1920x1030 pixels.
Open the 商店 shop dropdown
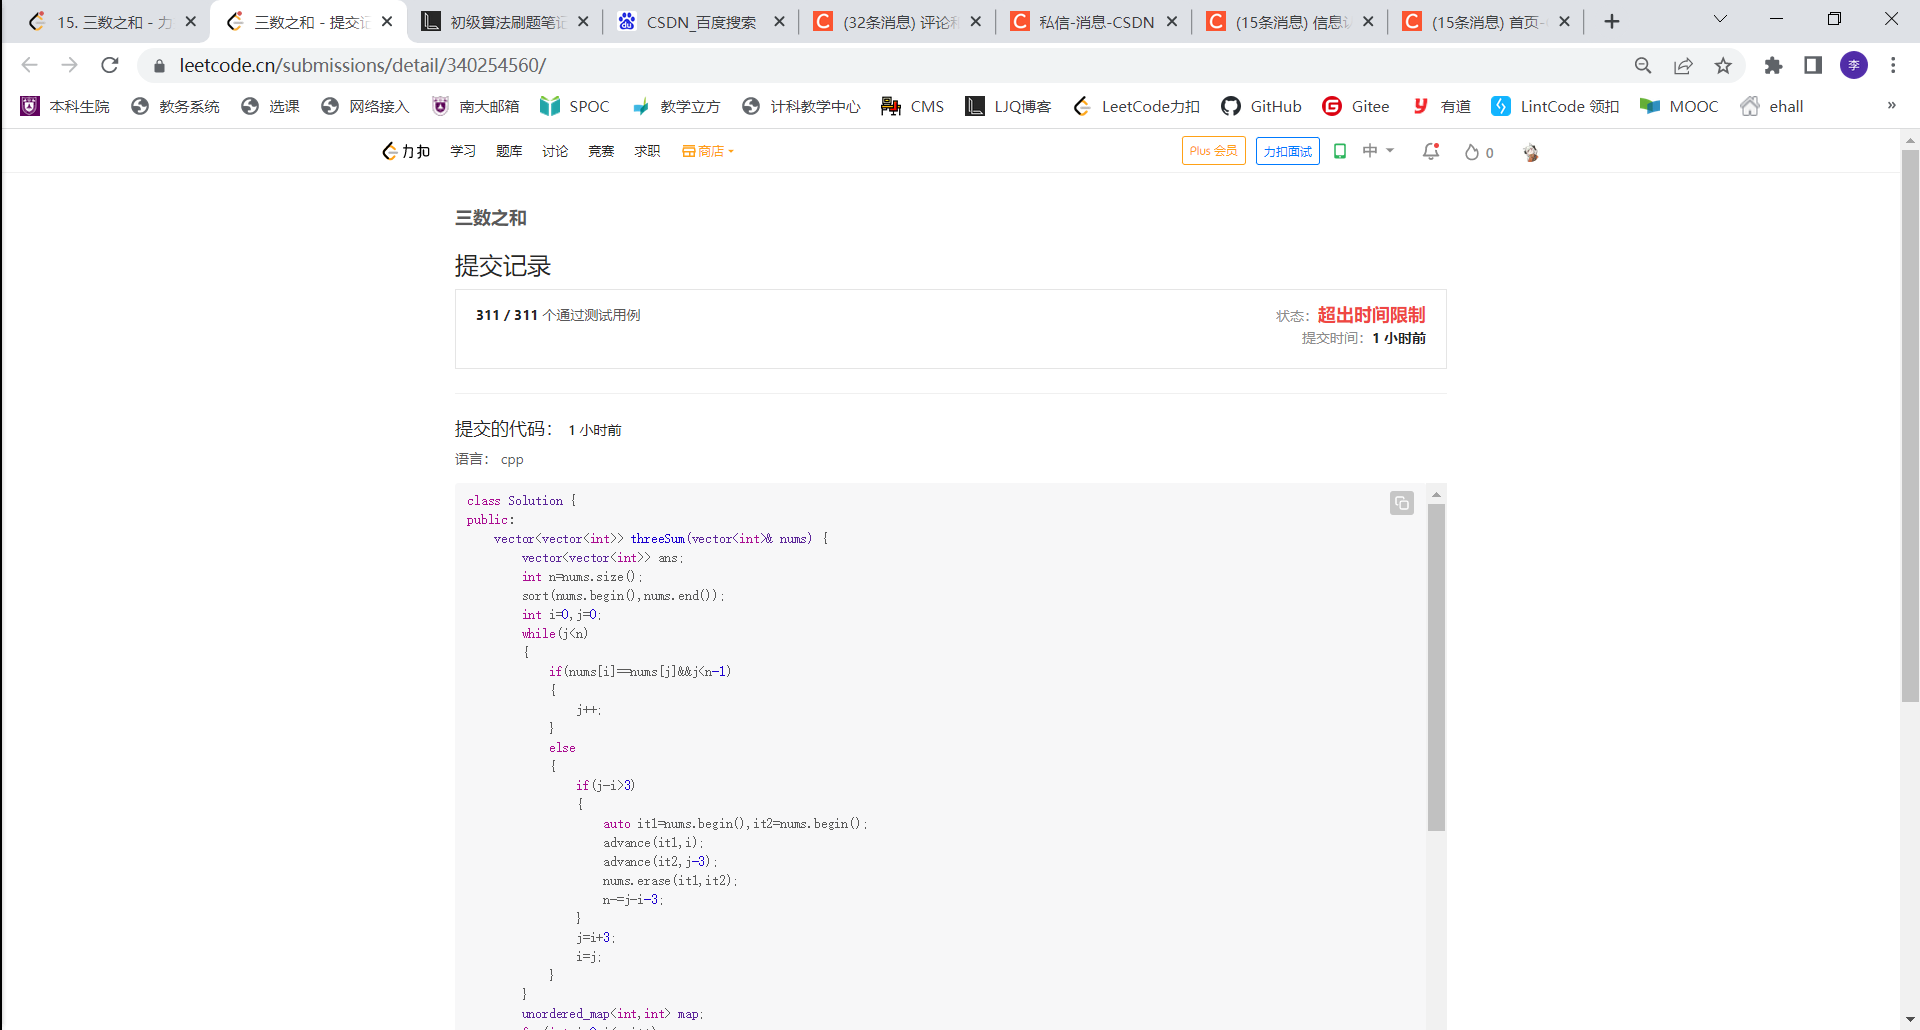[707, 151]
